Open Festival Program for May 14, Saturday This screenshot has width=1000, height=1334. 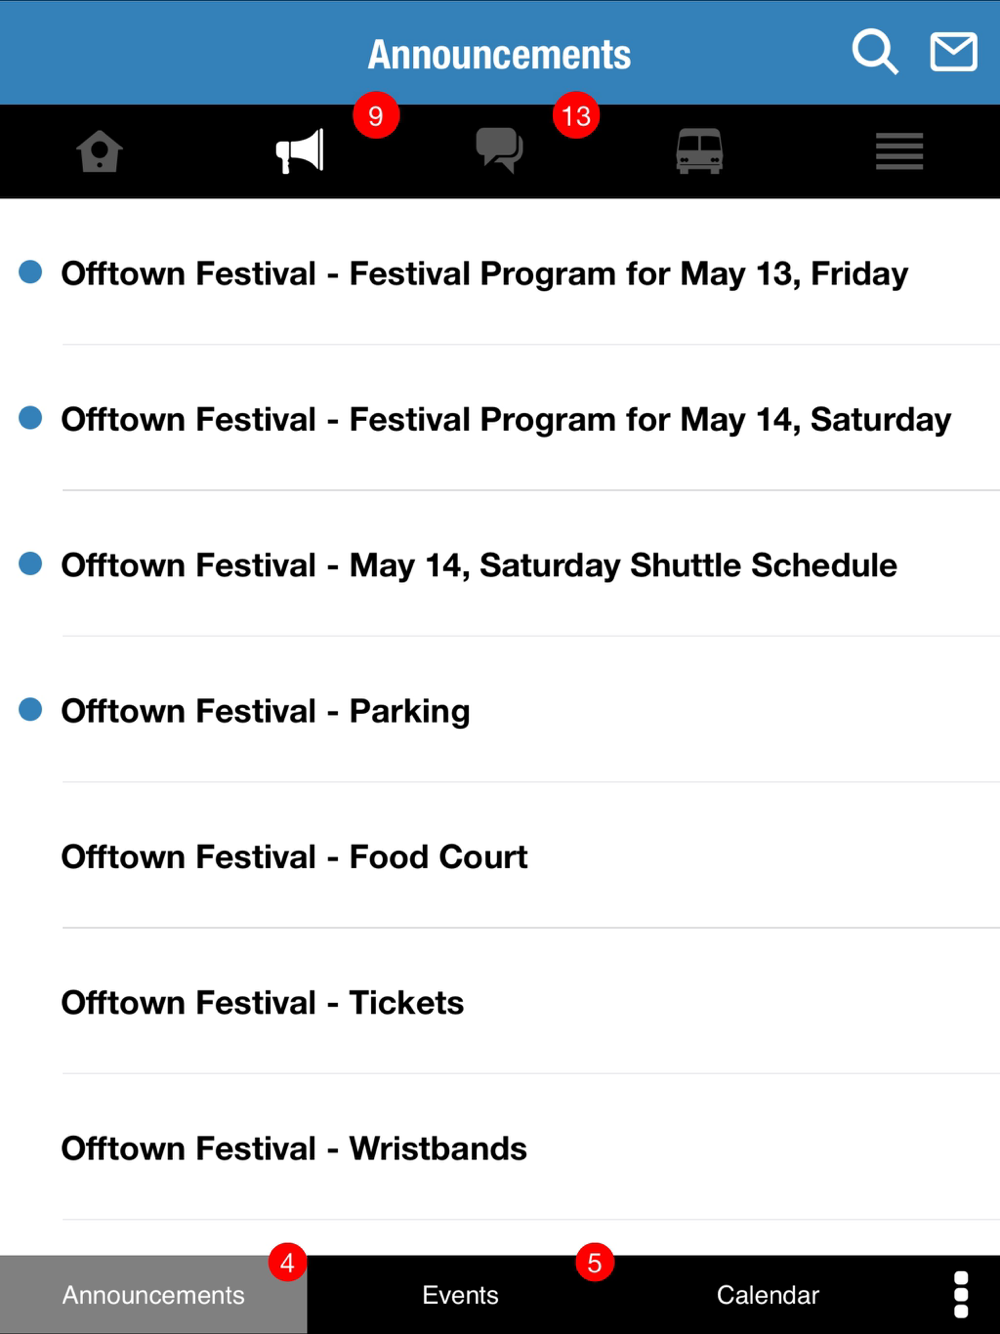click(505, 419)
